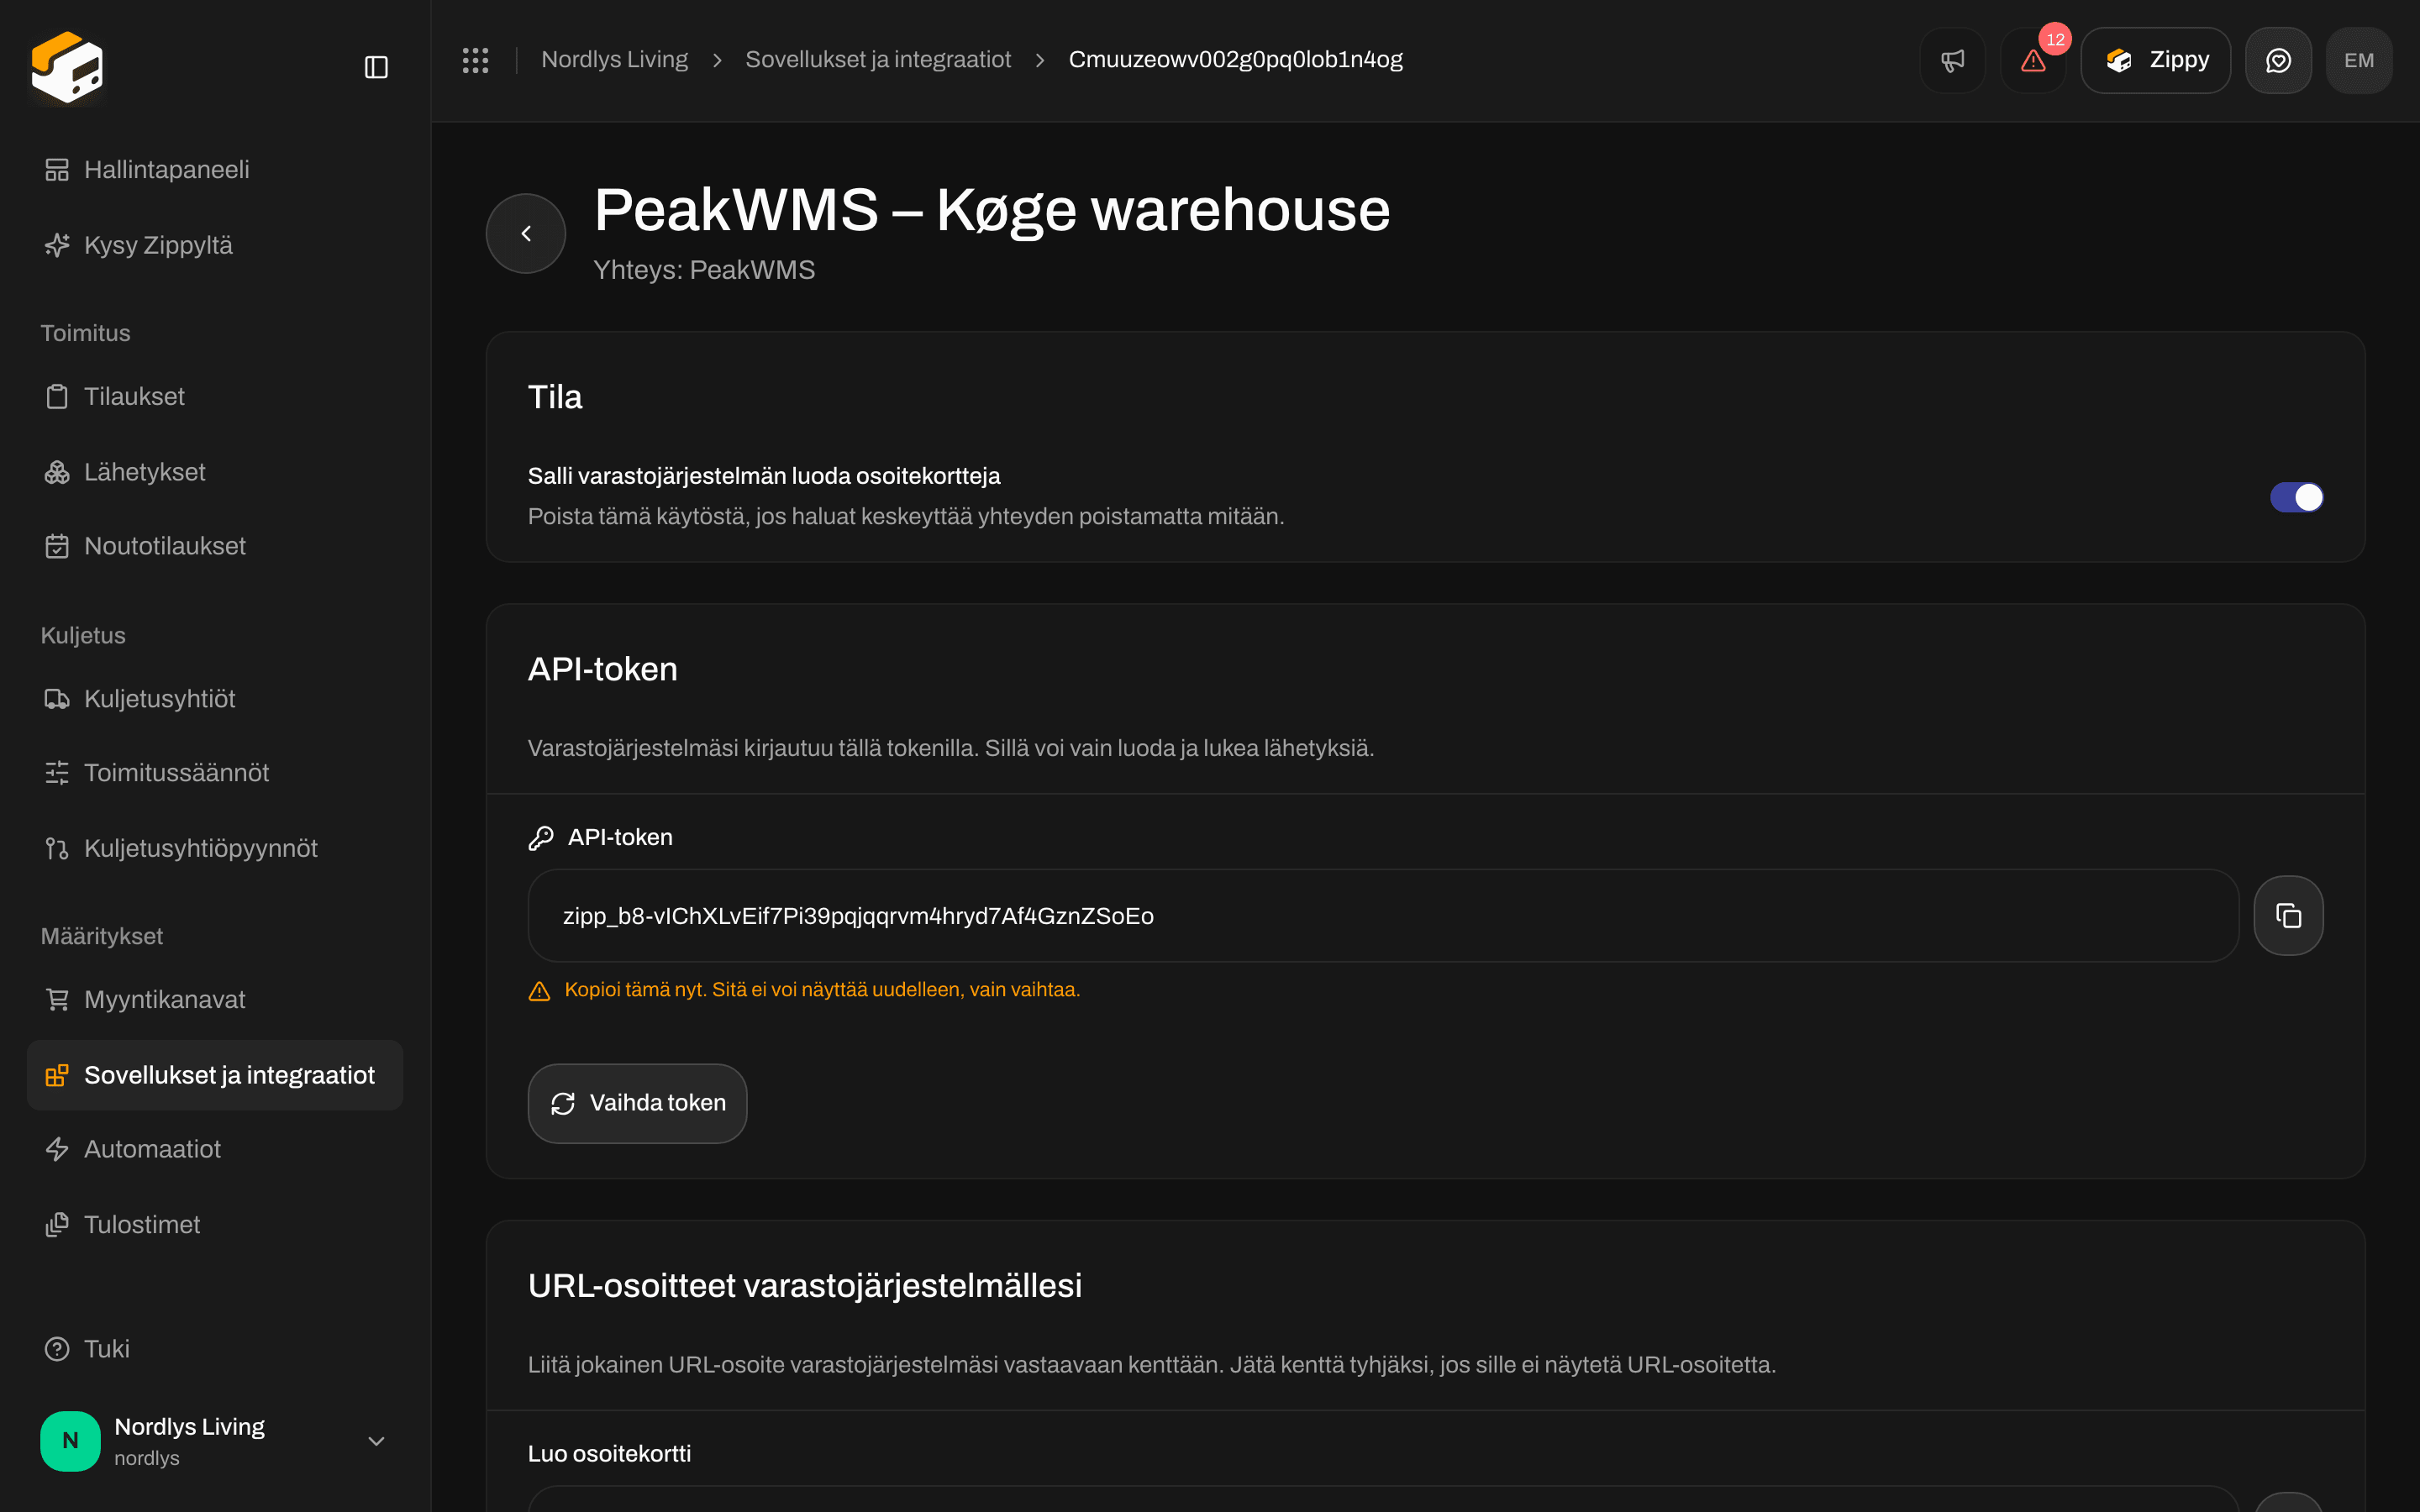Click Nordlys Living breadcrumb link
This screenshot has width=2420, height=1512.
click(x=614, y=60)
